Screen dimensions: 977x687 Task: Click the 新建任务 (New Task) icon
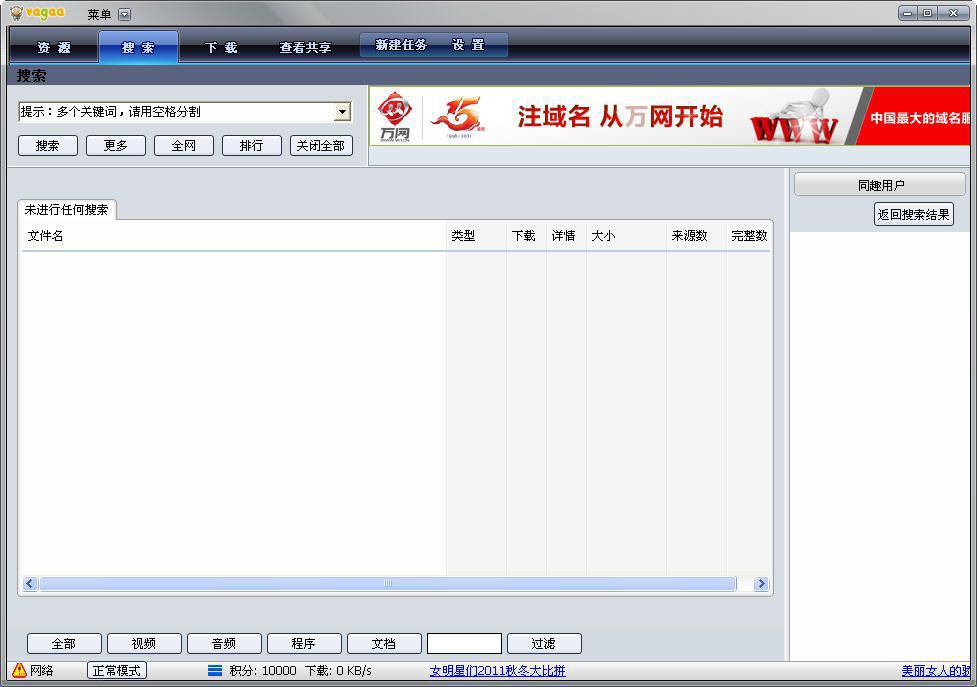[x=401, y=44]
